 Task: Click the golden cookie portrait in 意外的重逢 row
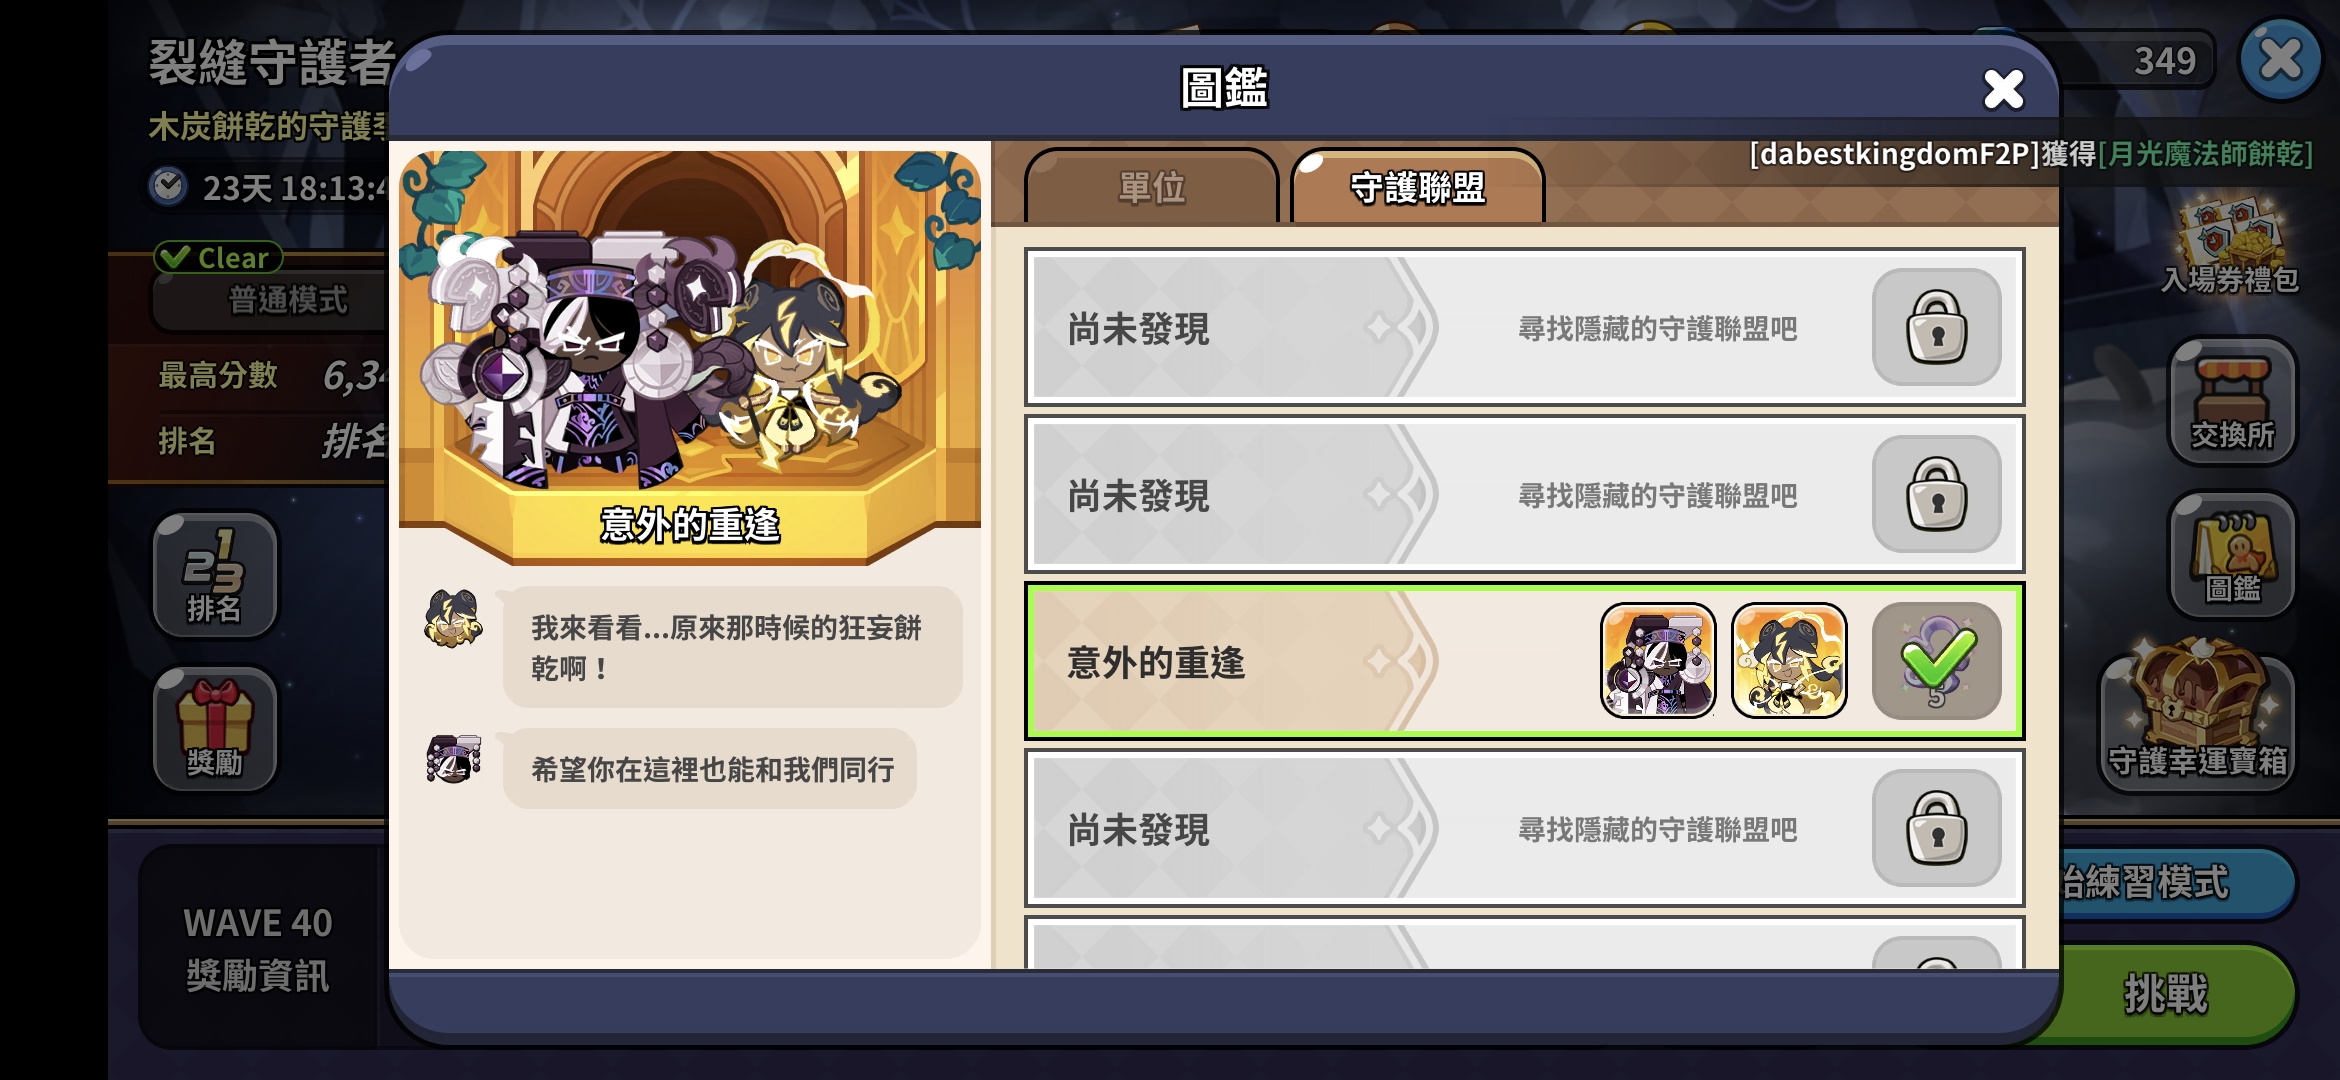tap(1789, 661)
